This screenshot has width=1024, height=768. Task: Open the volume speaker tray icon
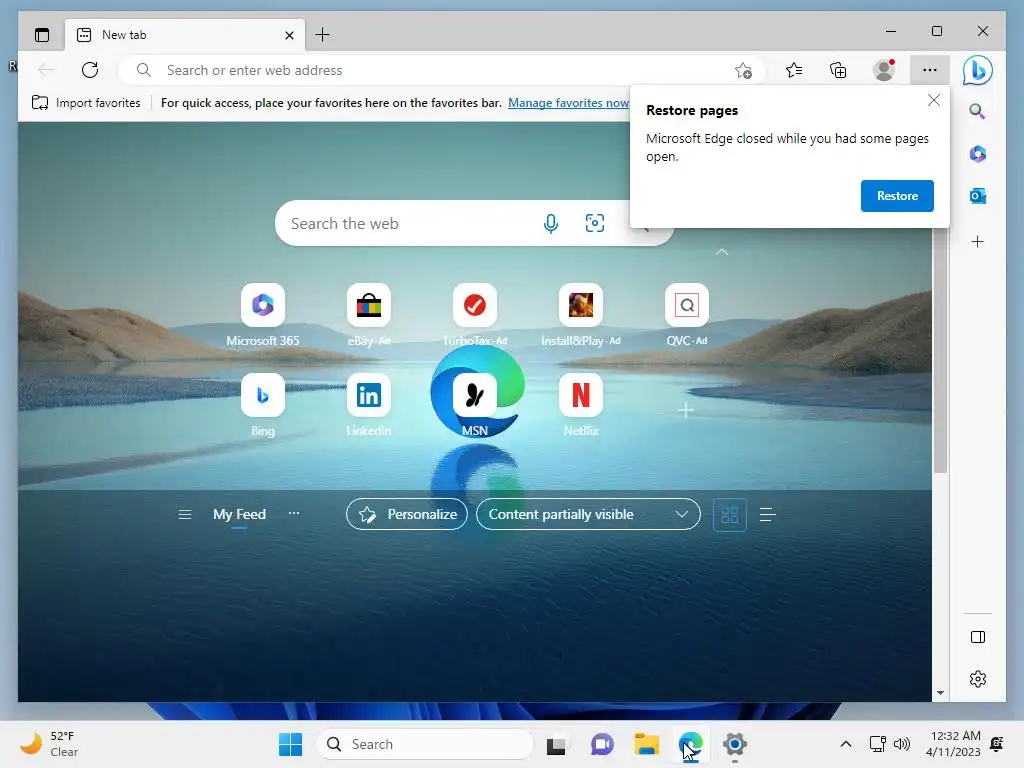(902, 744)
